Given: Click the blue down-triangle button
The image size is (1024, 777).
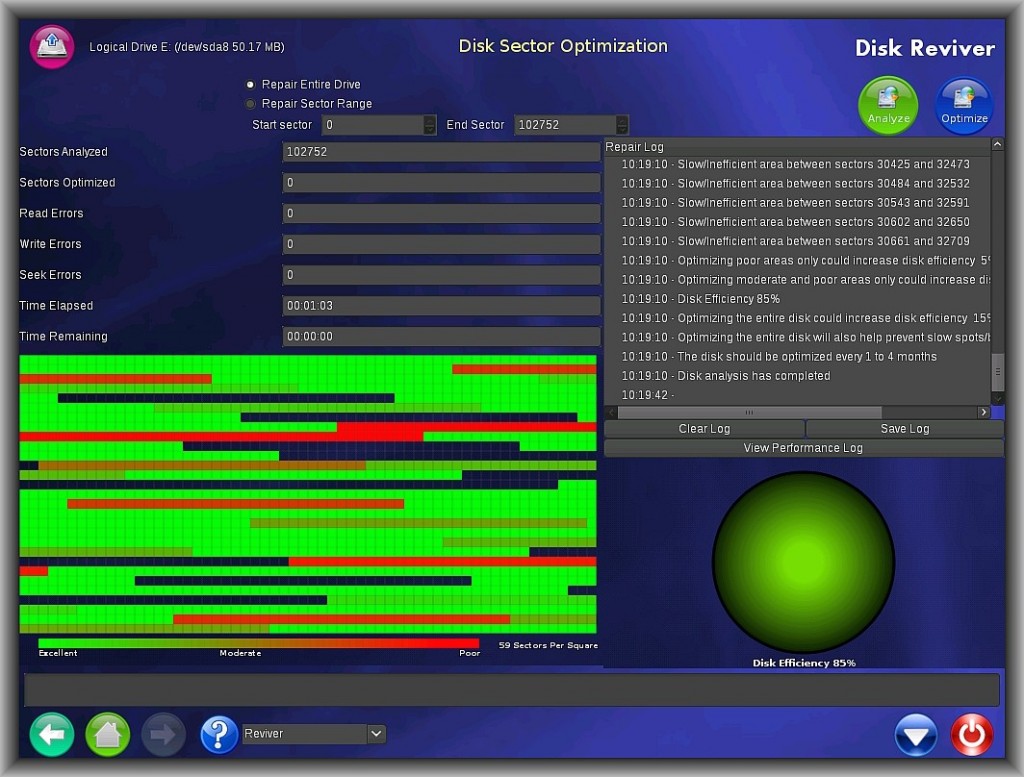Looking at the screenshot, I should (x=916, y=735).
